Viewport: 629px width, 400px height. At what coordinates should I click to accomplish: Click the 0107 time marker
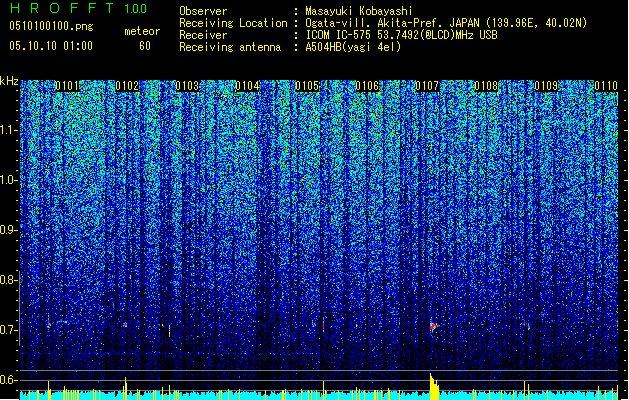tap(427, 86)
